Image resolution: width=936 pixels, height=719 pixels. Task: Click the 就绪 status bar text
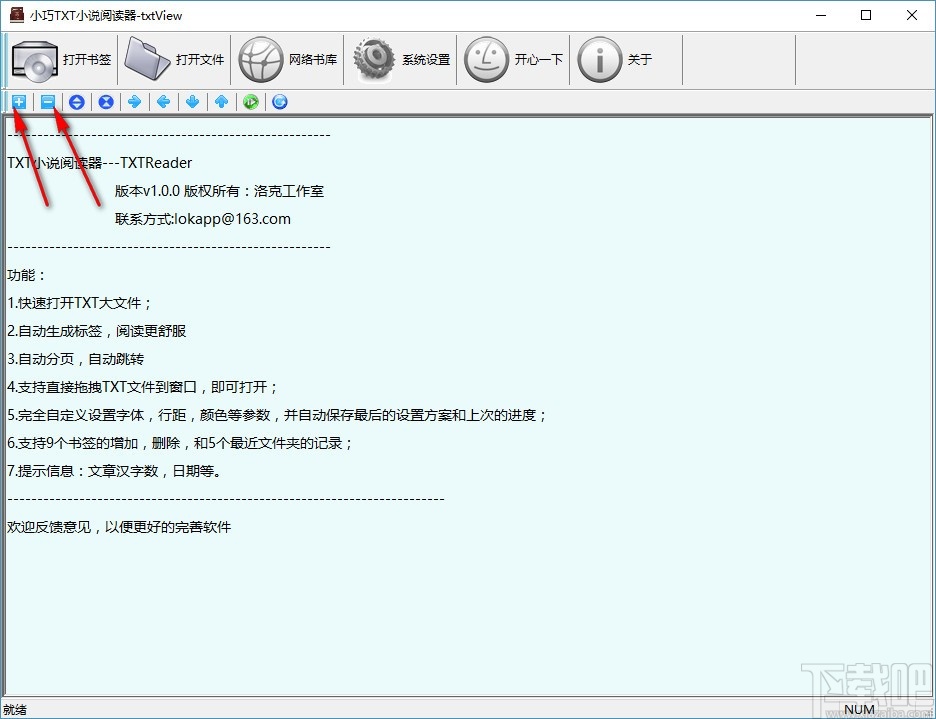(x=14, y=710)
